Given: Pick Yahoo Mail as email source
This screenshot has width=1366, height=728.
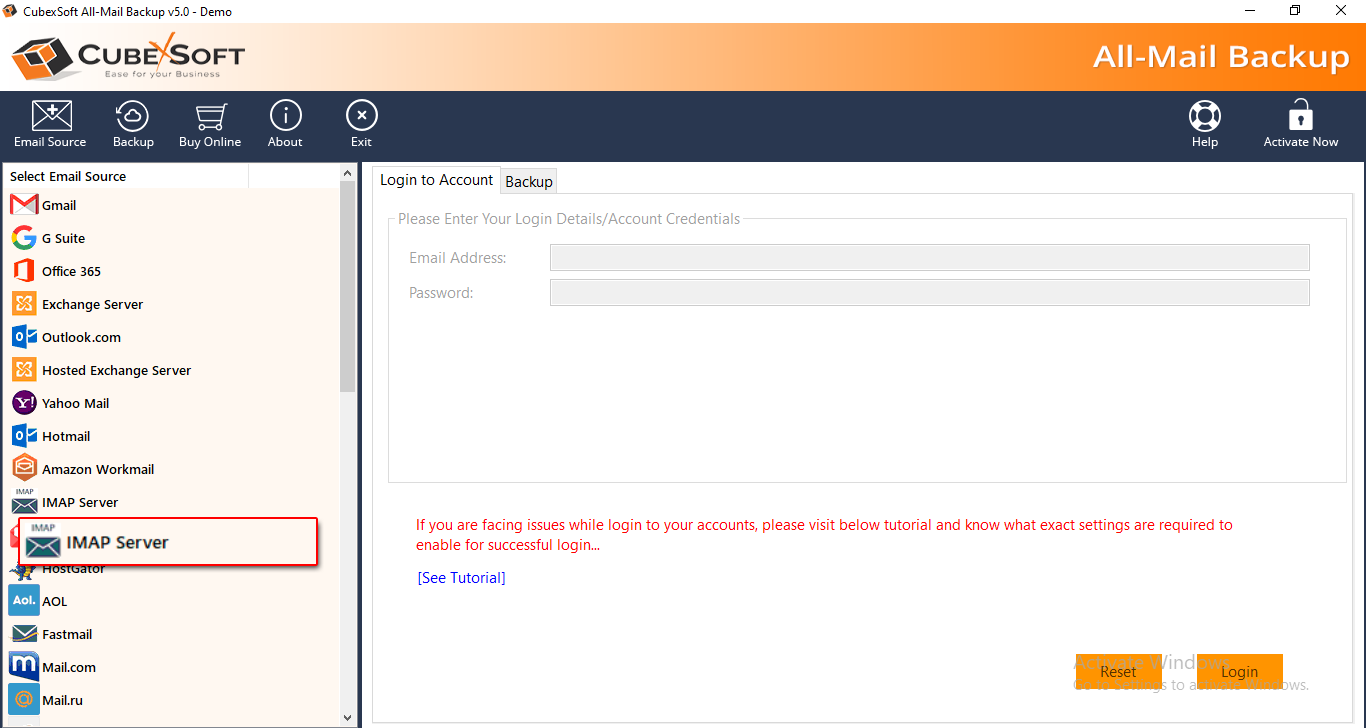Looking at the screenshot, I should tap(75, 403).
